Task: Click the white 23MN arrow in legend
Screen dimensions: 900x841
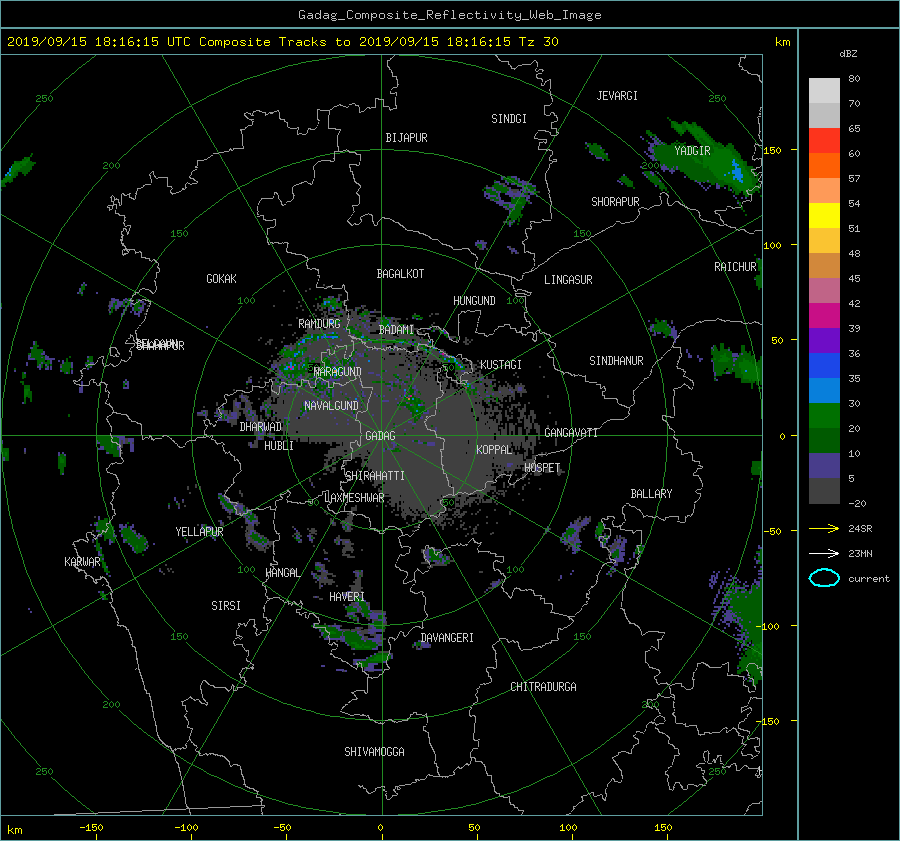Action: 824,553
